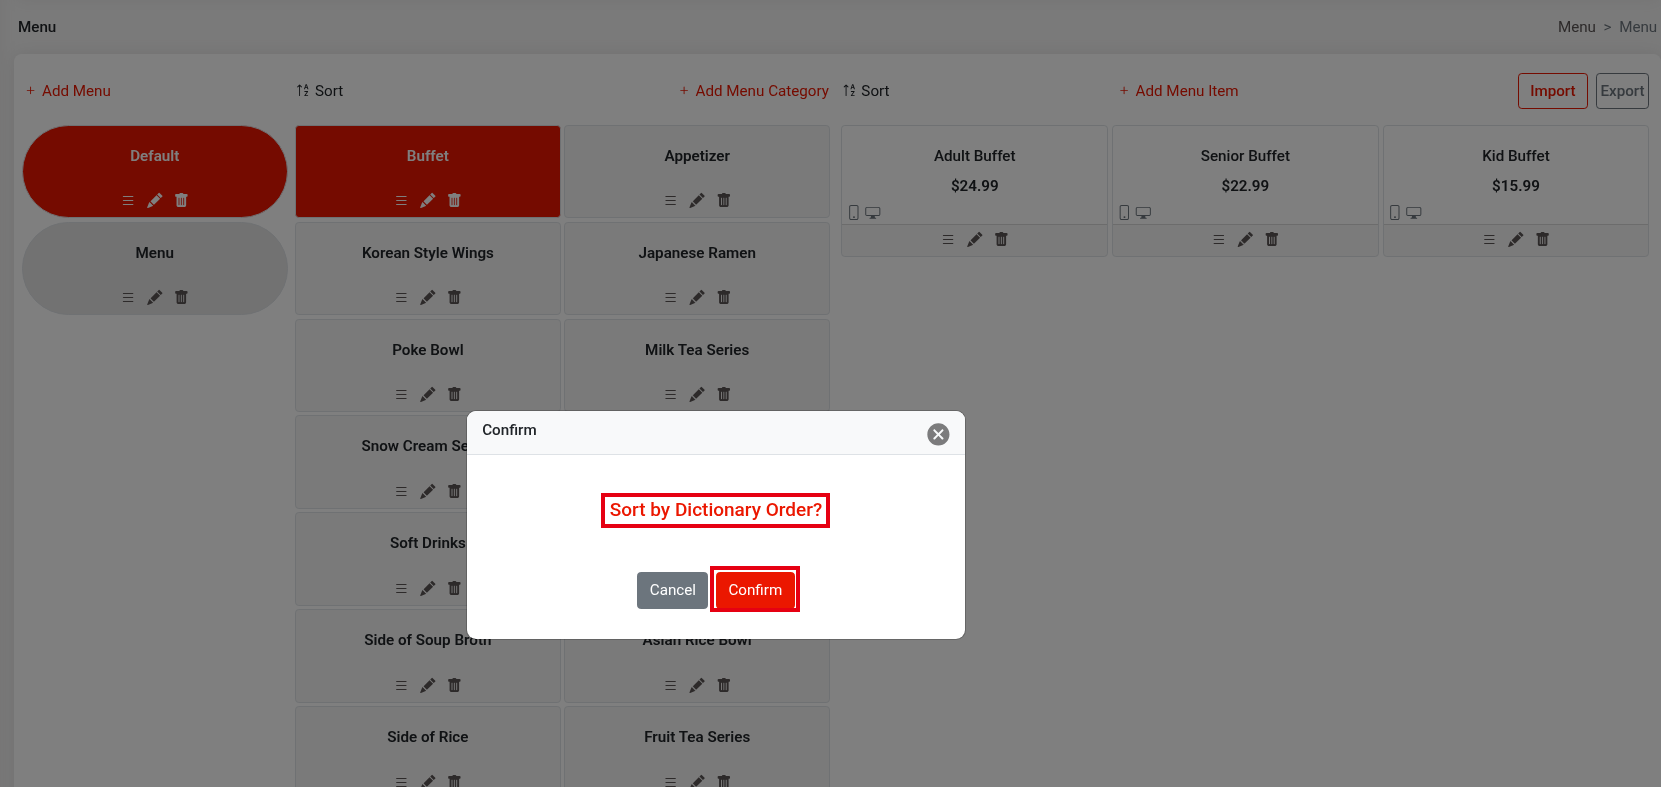Click trash icon under Appetizer category
This screenshot has width=1661, height=787.
pos(724,200)
